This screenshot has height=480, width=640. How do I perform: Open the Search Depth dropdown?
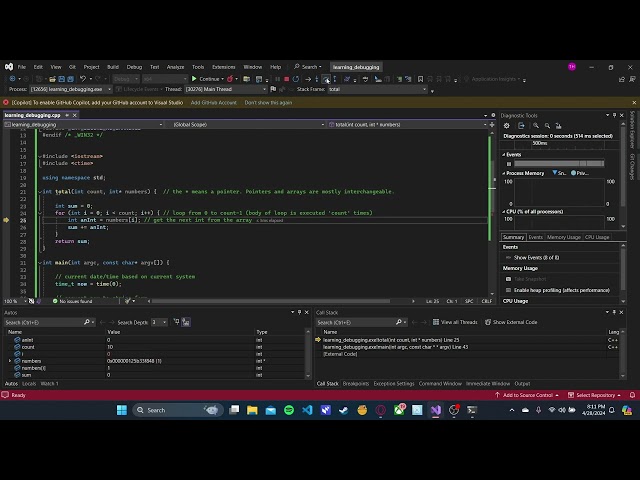click(159, 322)
